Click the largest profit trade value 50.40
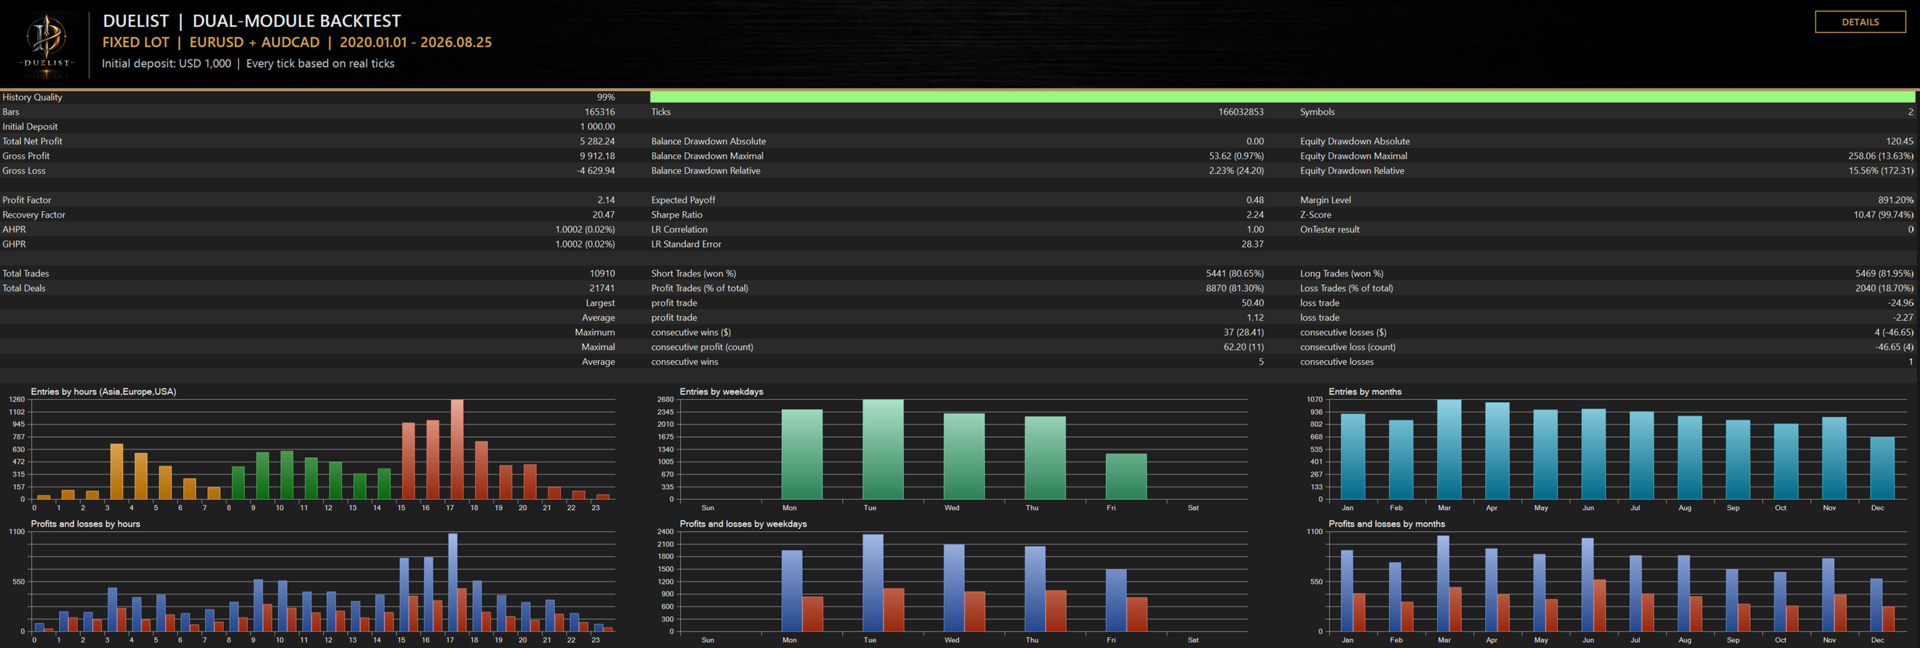1920x648 pixels. [1252, 303]
